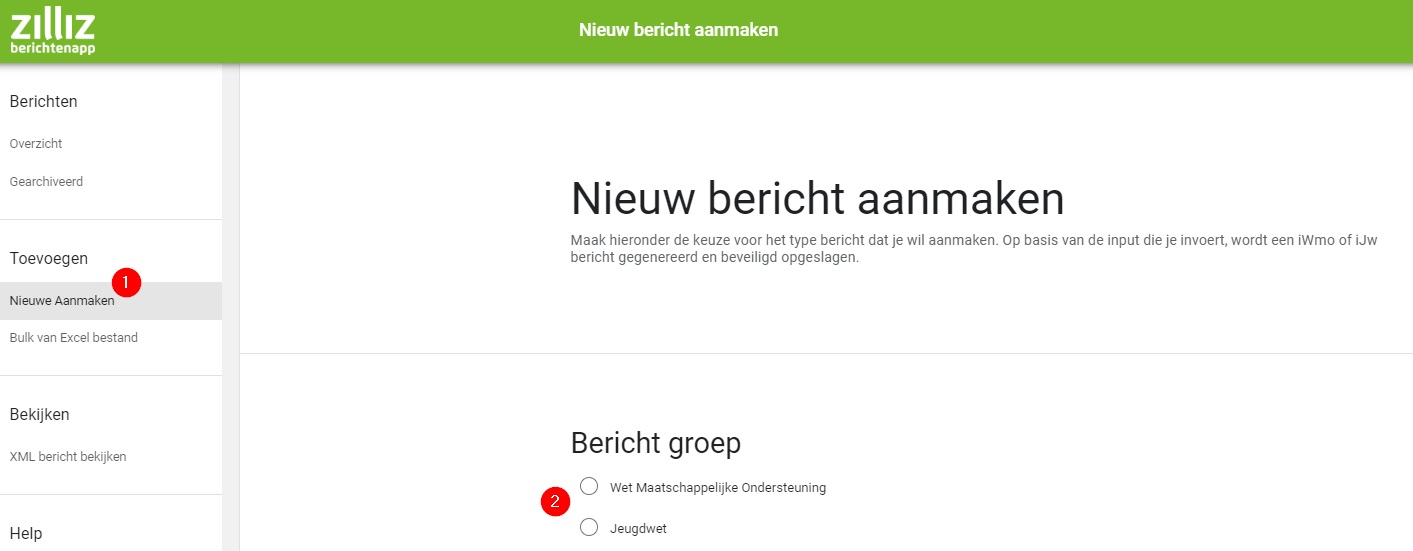The image size is (1413, 551).
Task: Select the Jeugdwet radio button
Action: (589, 527)
